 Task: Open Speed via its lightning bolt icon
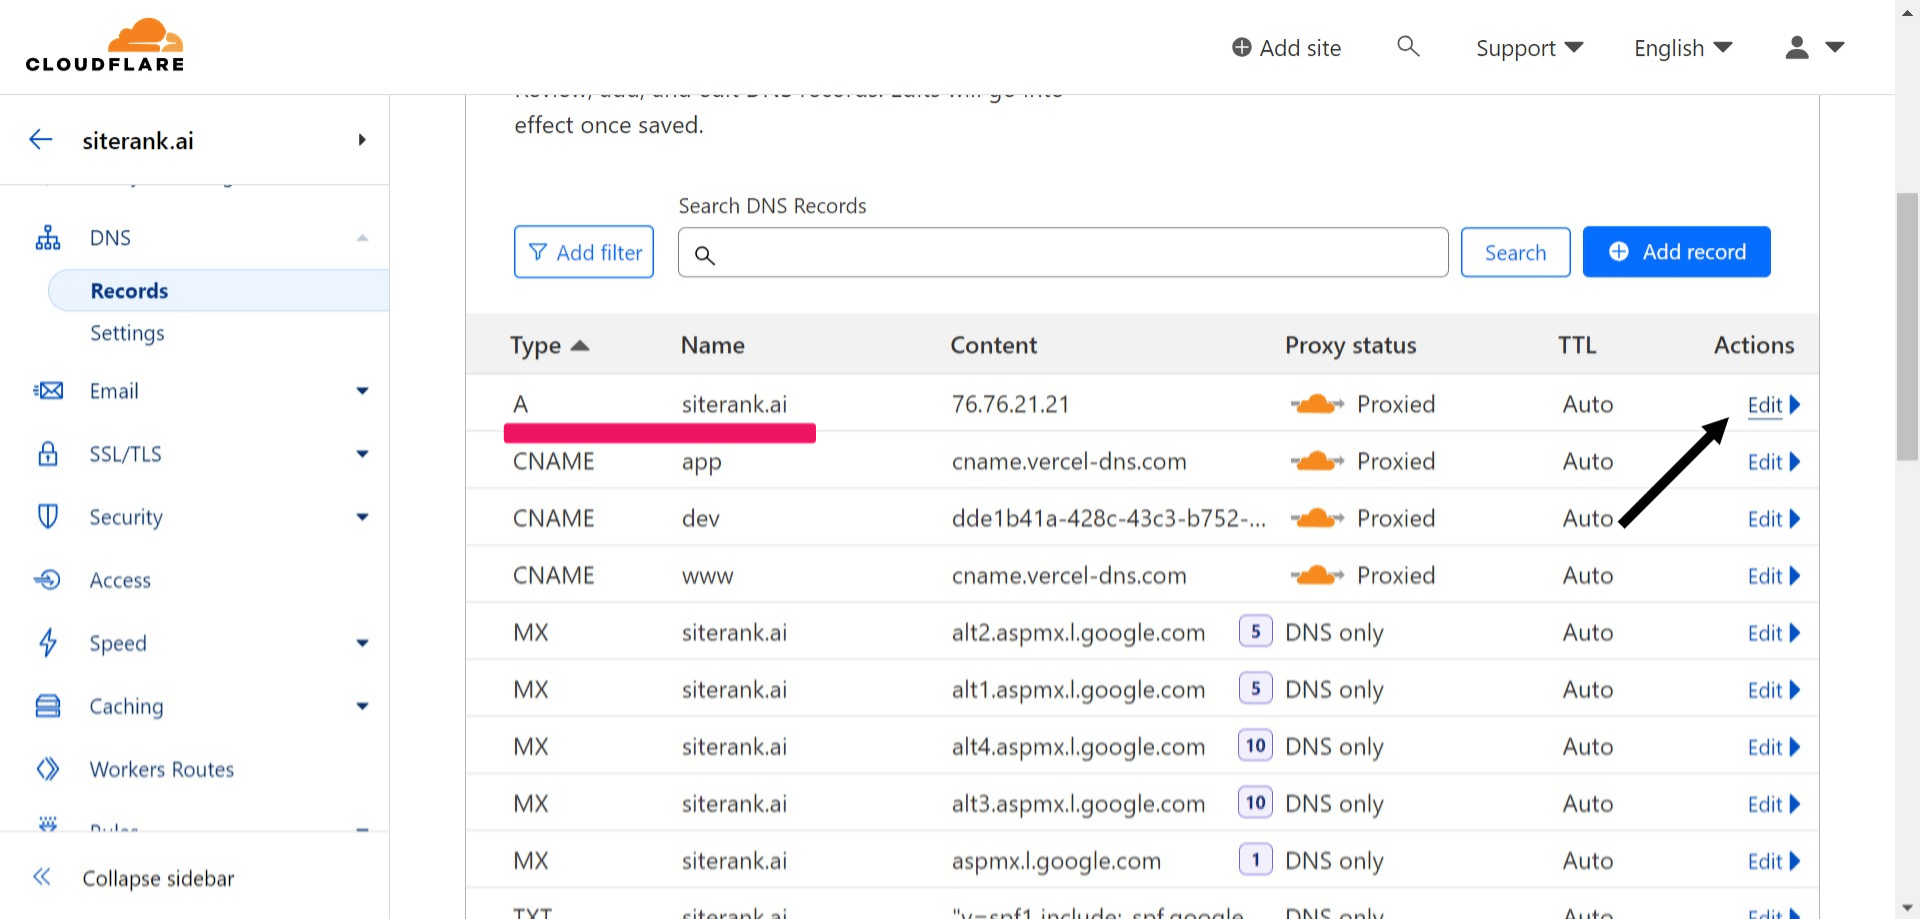point(47,643)
